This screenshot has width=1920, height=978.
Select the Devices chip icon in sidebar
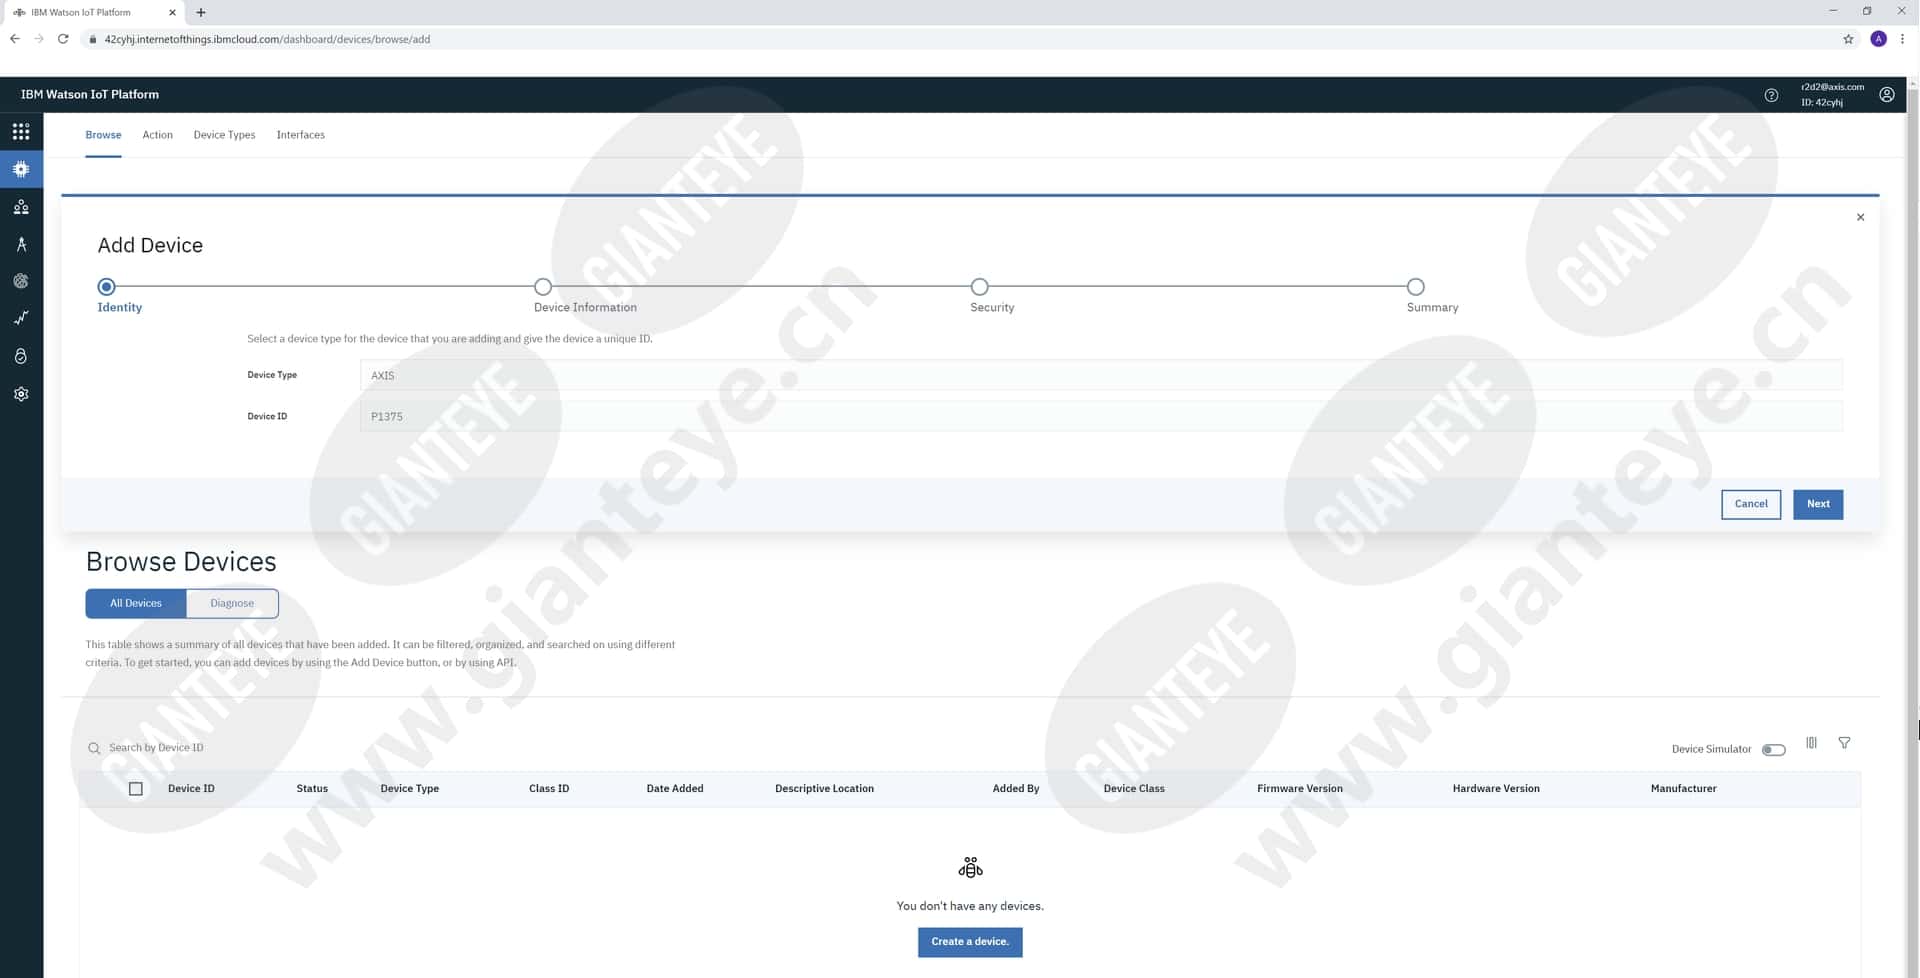pos(21,169)
